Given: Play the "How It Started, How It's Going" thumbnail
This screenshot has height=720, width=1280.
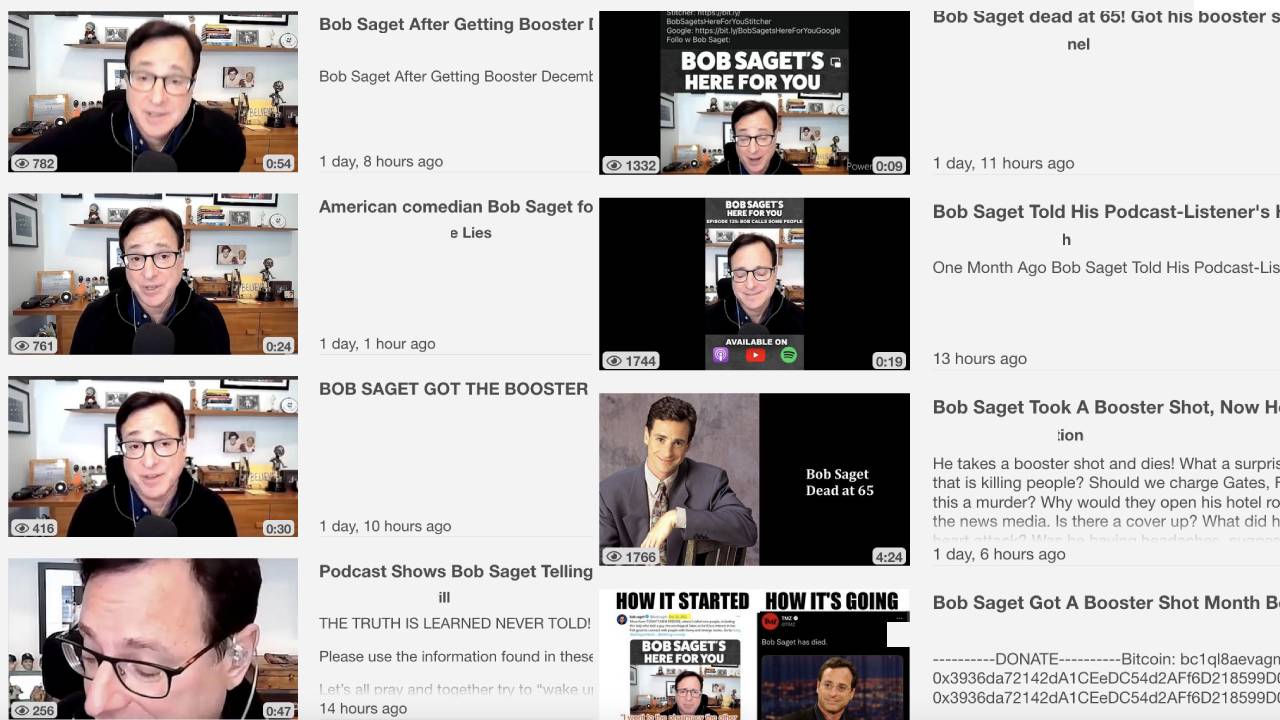Looking at the screenshot, I should click(754, 655).
